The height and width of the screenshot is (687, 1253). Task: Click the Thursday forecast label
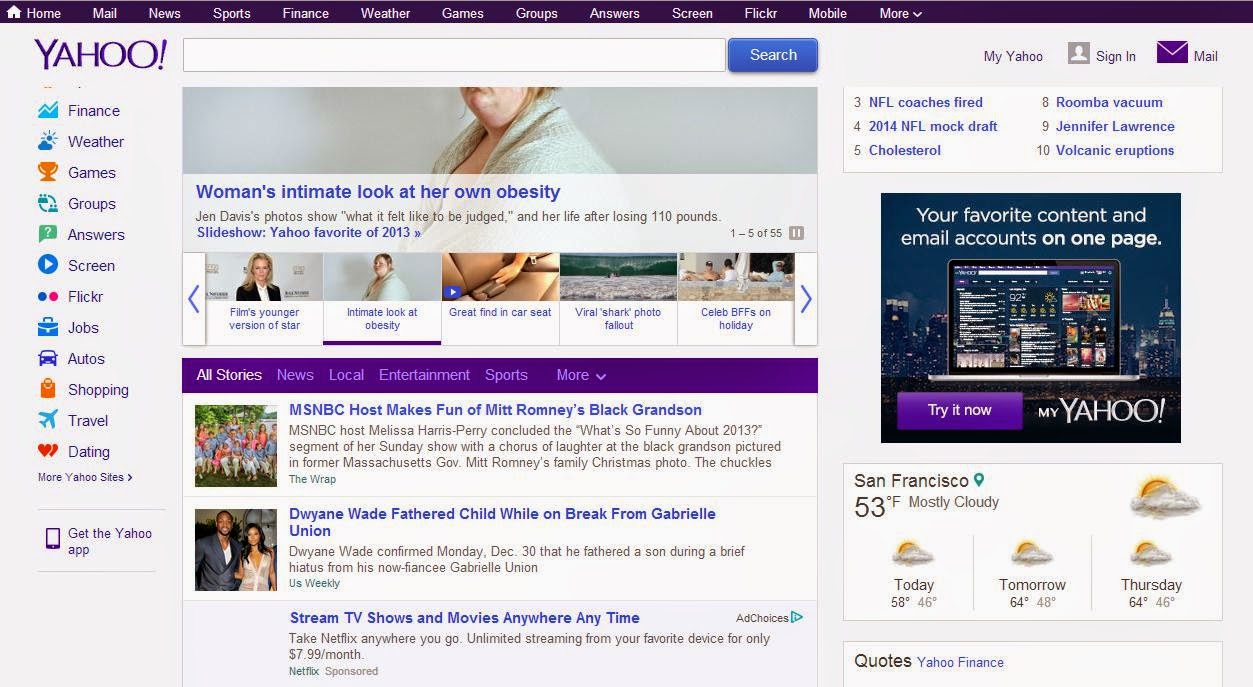coord(1151,585)
